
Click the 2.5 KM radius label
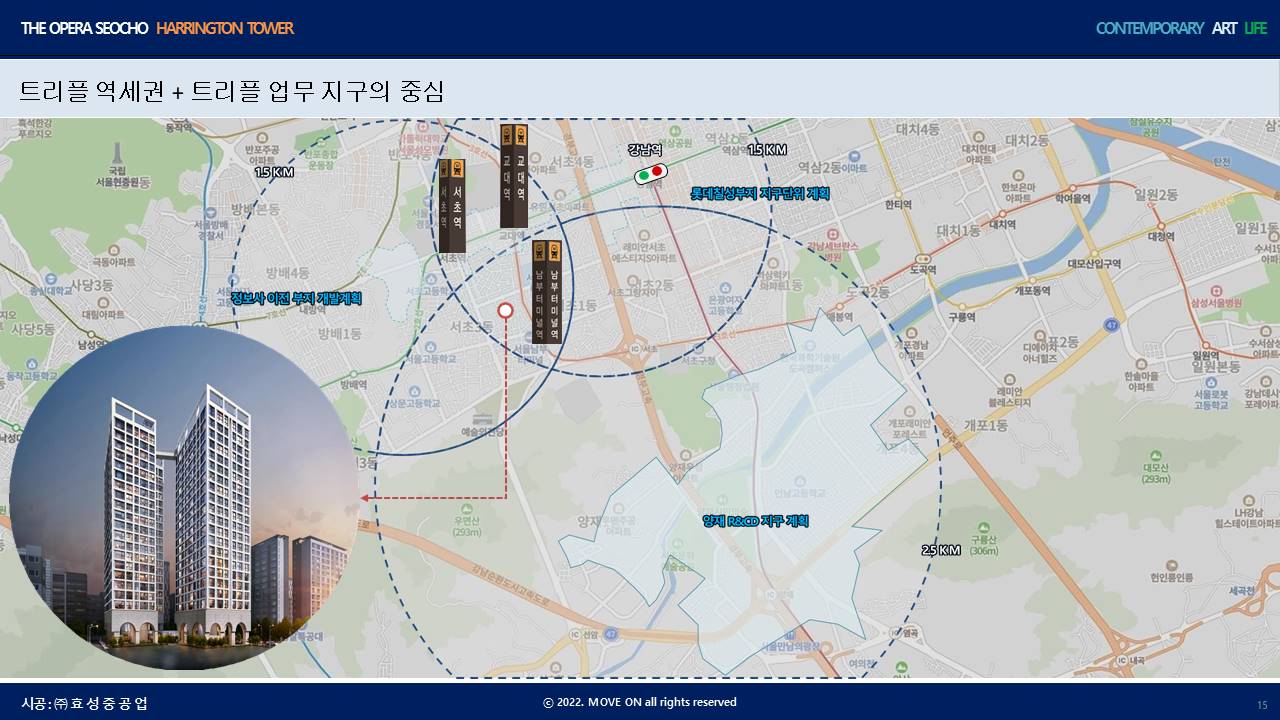[940, 550]
